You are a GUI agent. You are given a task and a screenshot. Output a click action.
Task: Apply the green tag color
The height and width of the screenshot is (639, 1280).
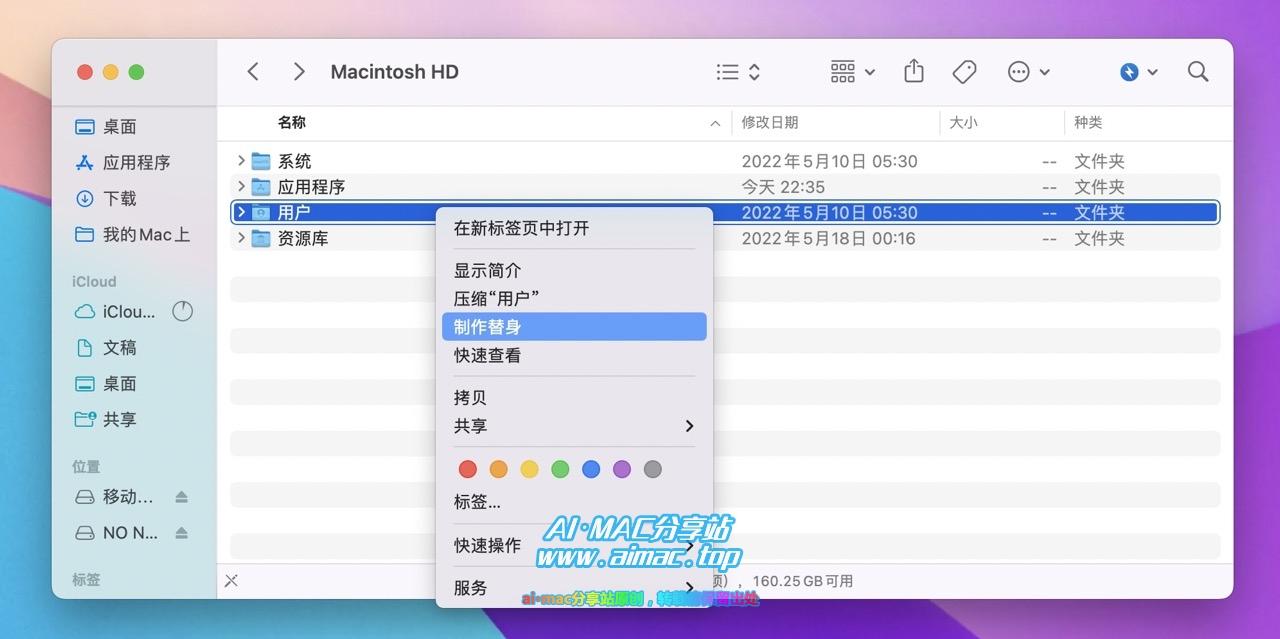click(560, 469)
